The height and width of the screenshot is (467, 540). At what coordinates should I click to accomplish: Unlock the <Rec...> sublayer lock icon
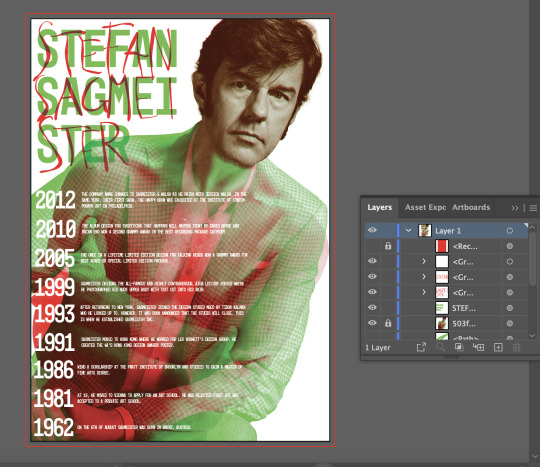(x=388, y=246)
